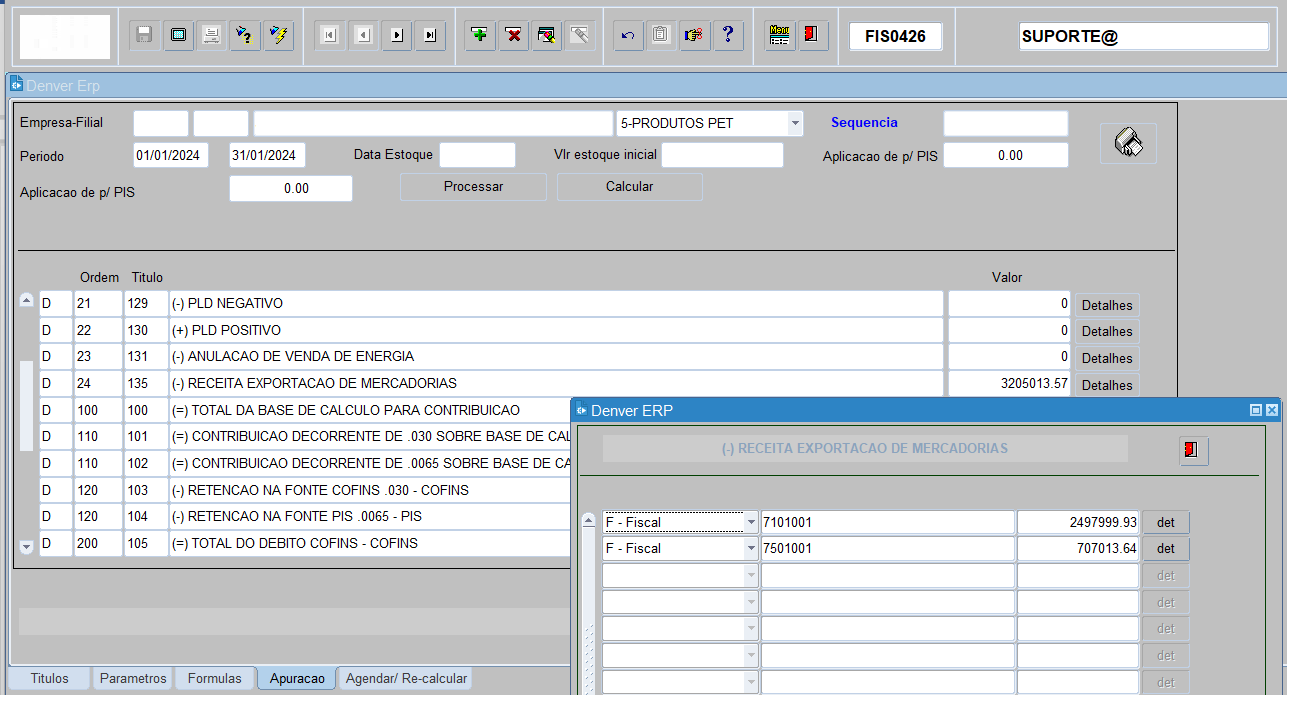The height and width of the screenshot is (706, 1293).
Task: Open help with question mark icon
Action: point(727,35)
